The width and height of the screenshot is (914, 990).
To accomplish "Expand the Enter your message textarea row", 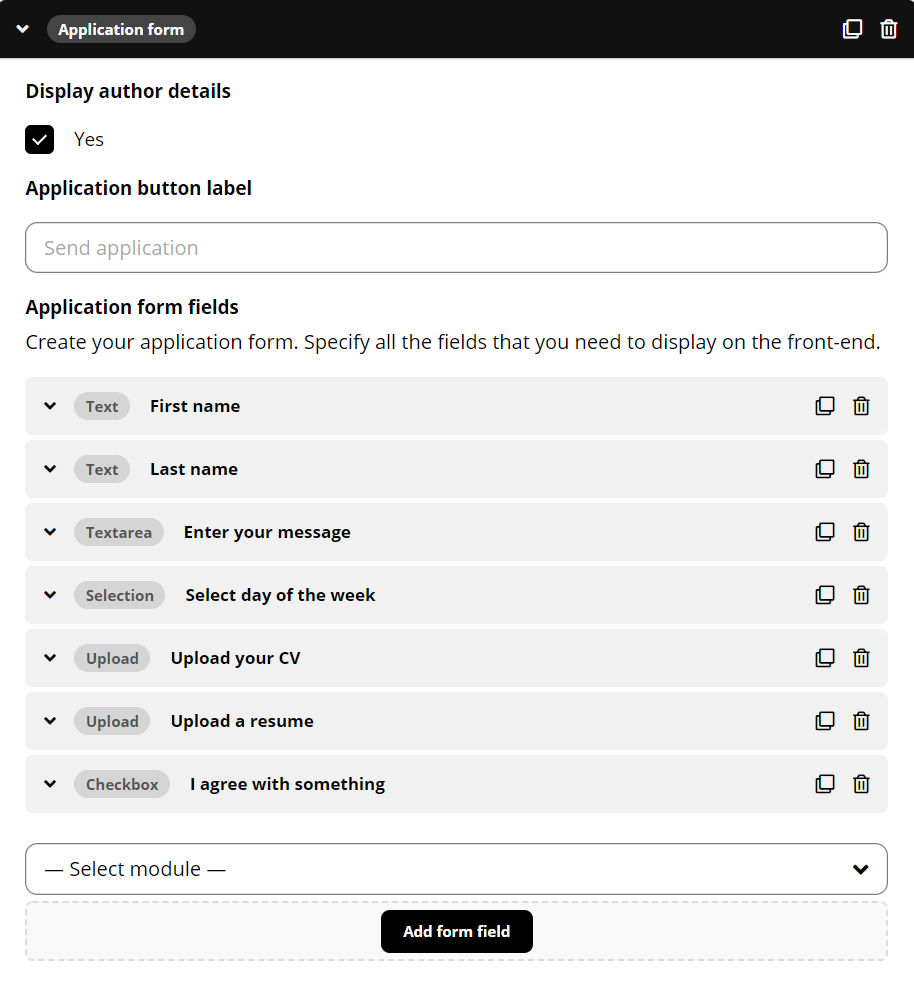I will click(50, 532).
